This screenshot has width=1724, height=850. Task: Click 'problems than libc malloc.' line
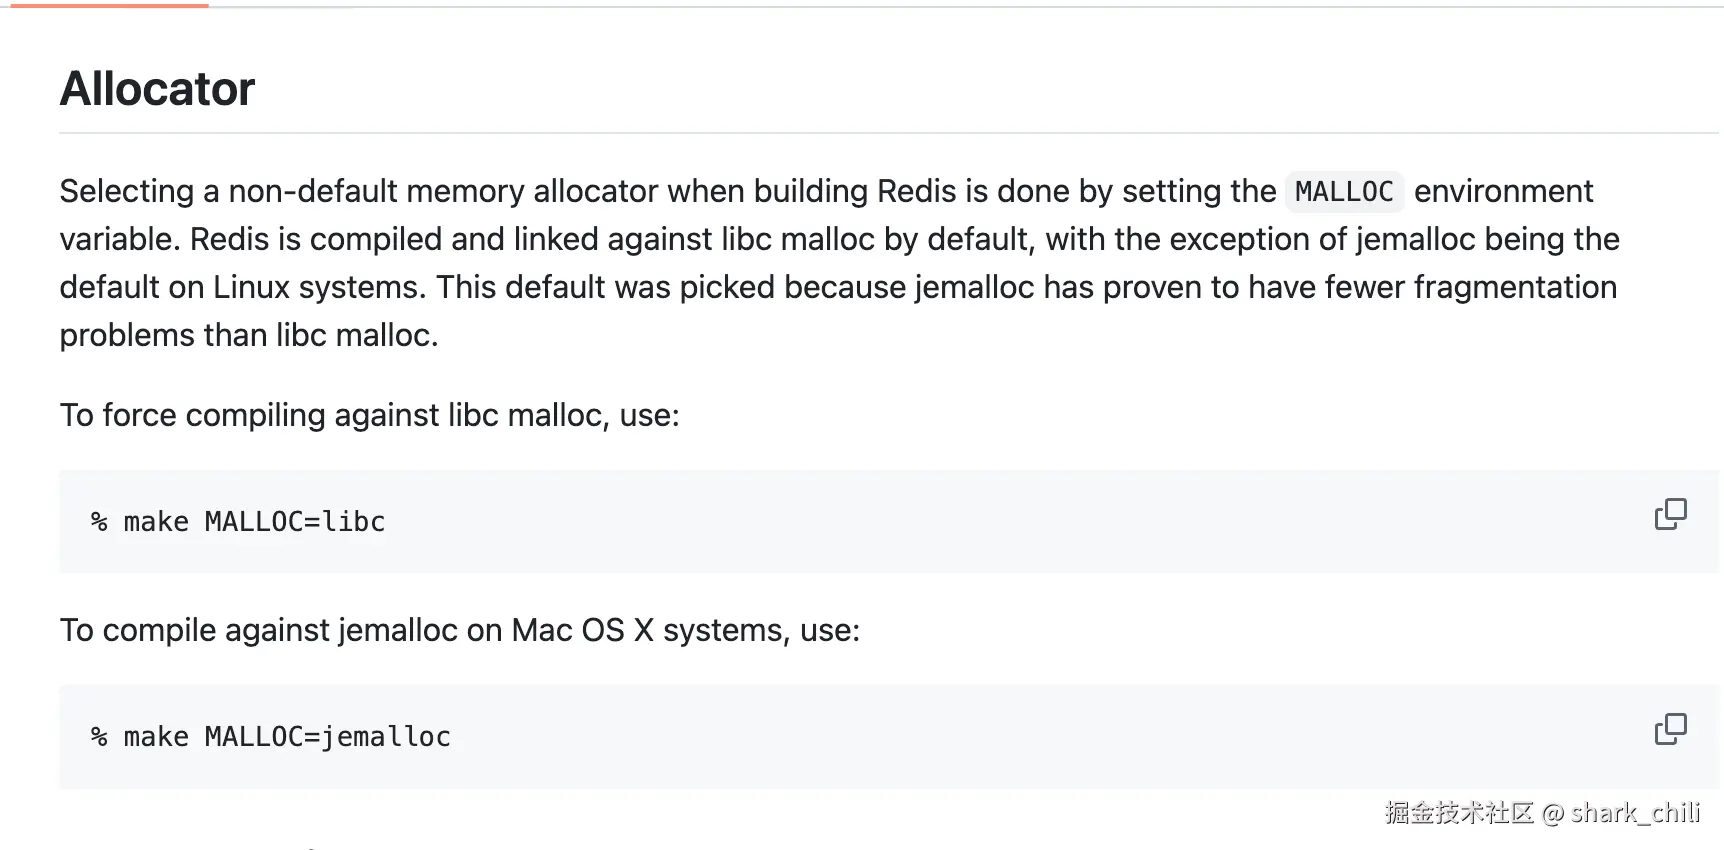pos(249,335)
